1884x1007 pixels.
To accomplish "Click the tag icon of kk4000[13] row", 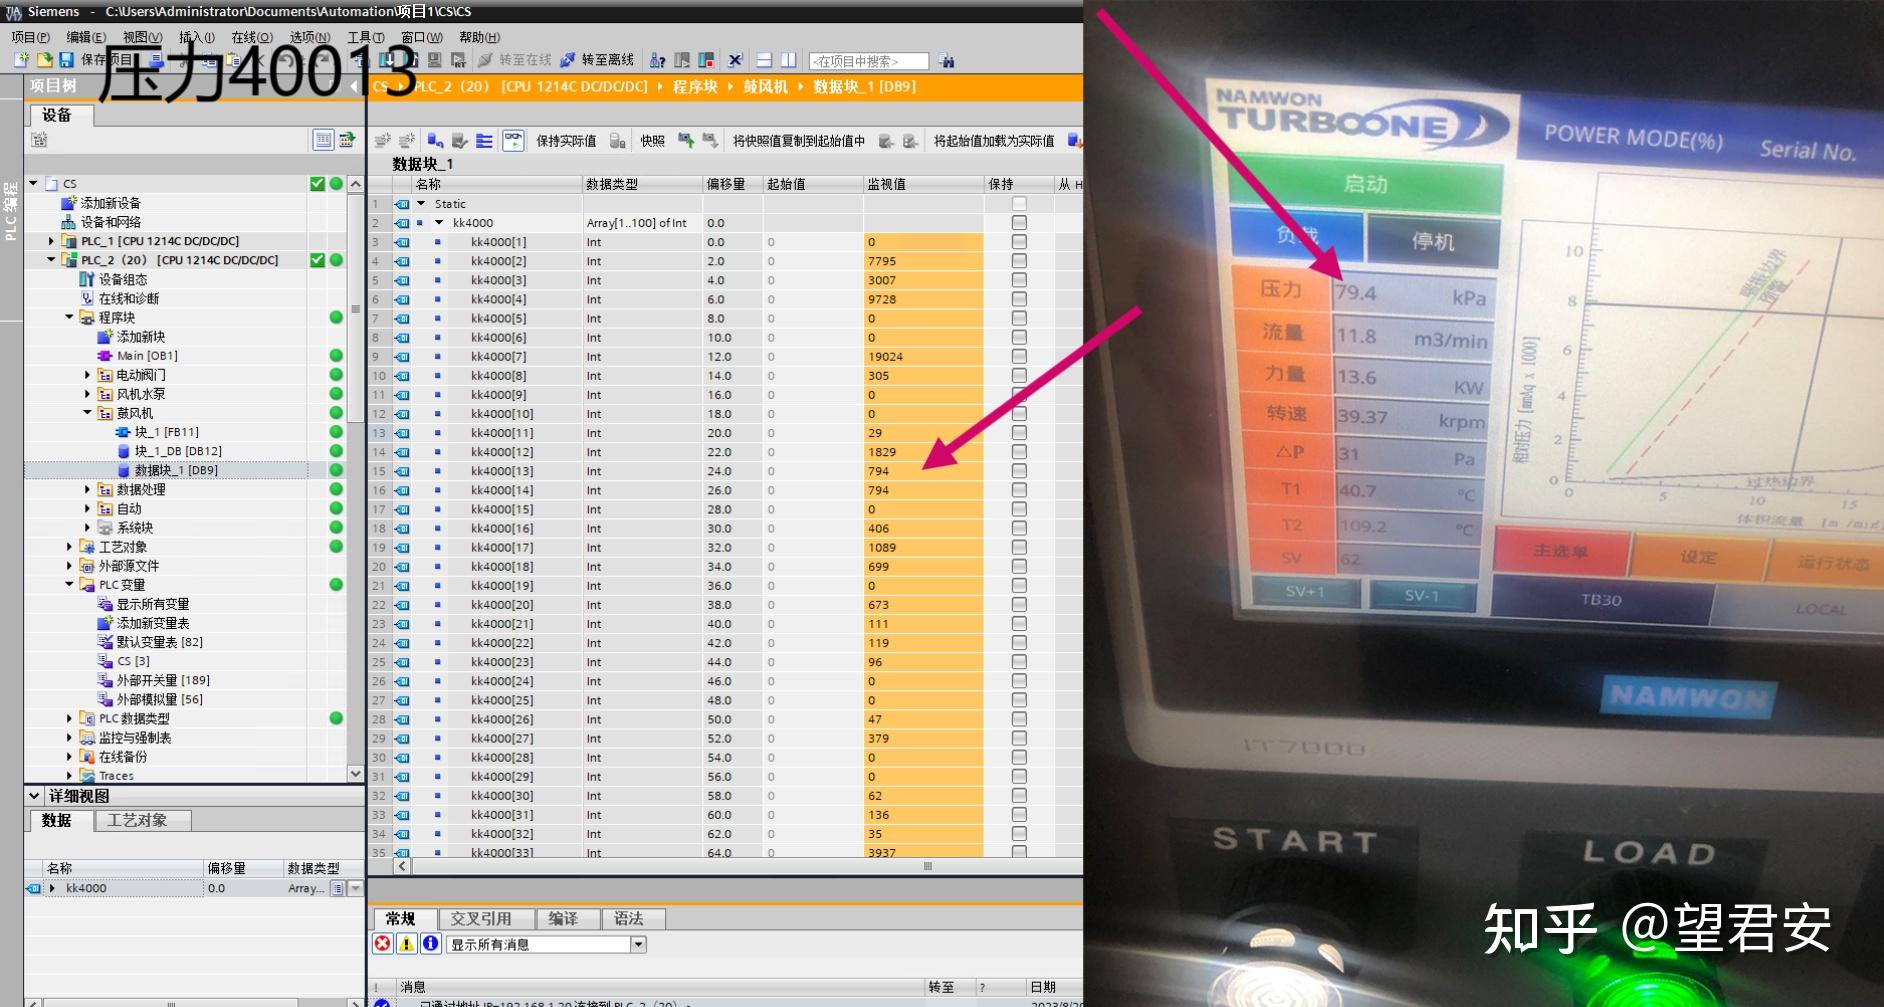I will coord(402,471).
